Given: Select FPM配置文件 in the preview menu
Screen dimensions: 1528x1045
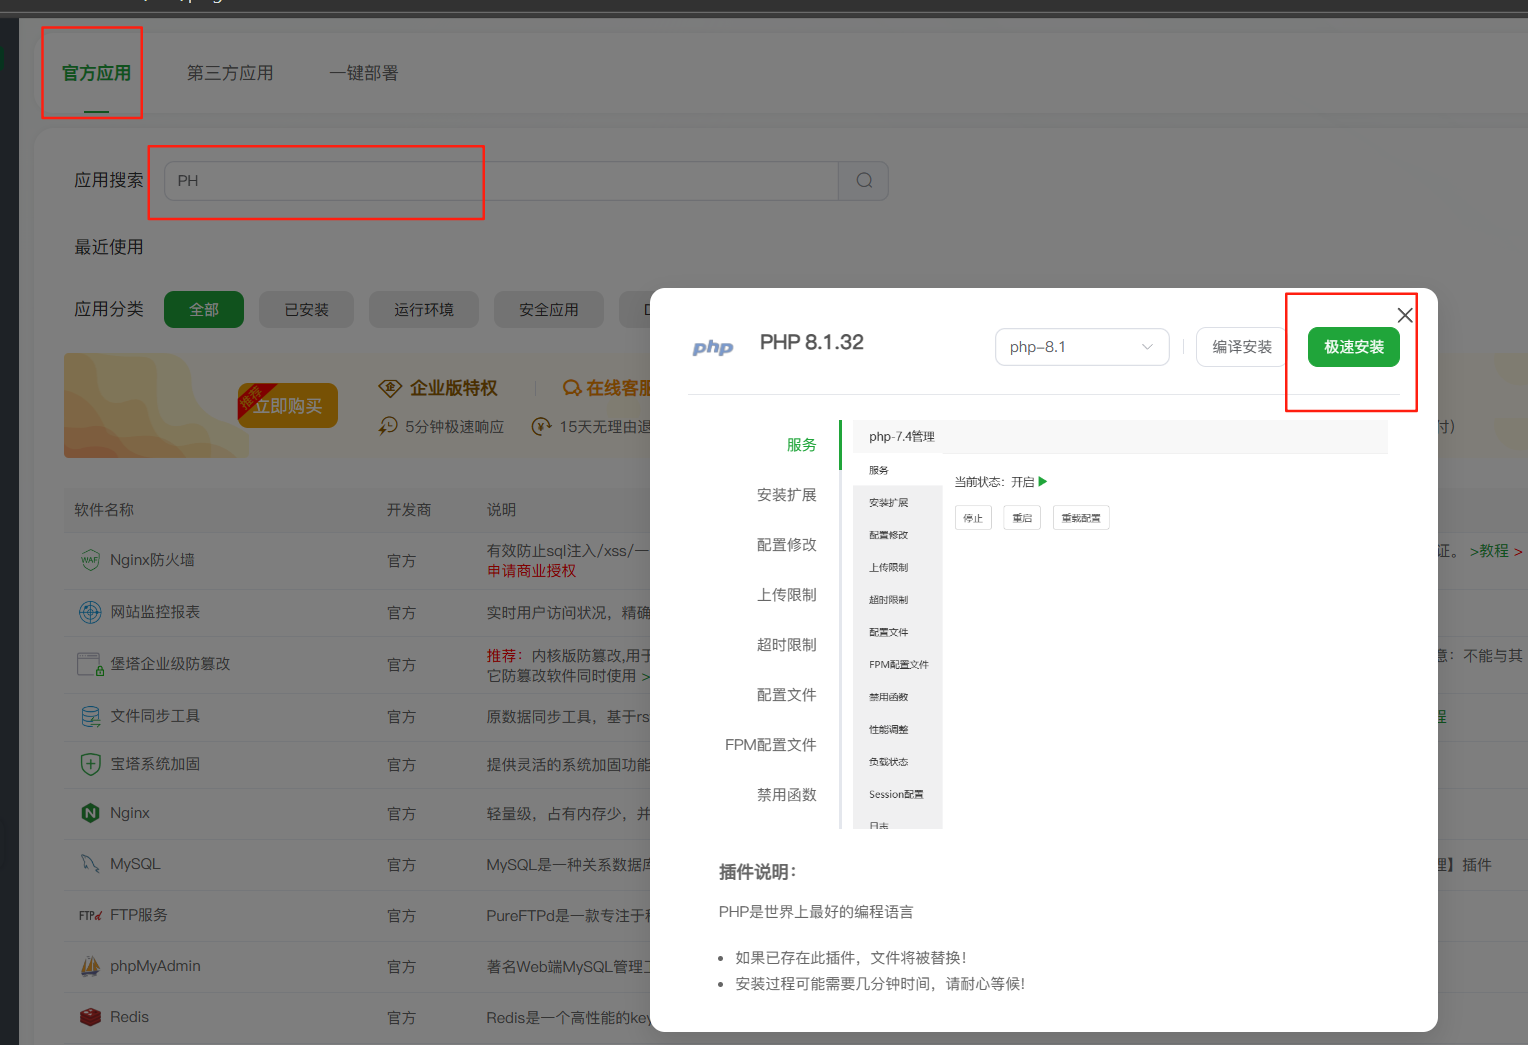Looking at the screenshot, I should (771, 745).
